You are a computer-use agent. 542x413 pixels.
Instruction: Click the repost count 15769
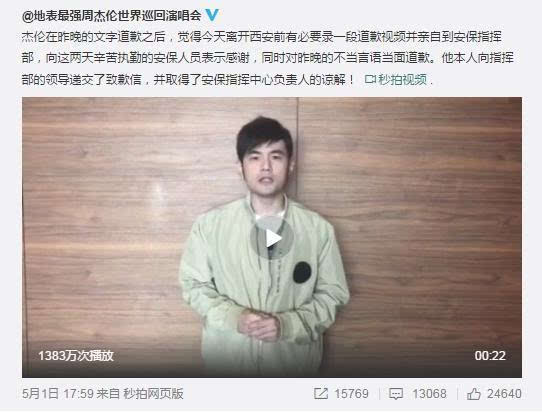click(351, 394)
